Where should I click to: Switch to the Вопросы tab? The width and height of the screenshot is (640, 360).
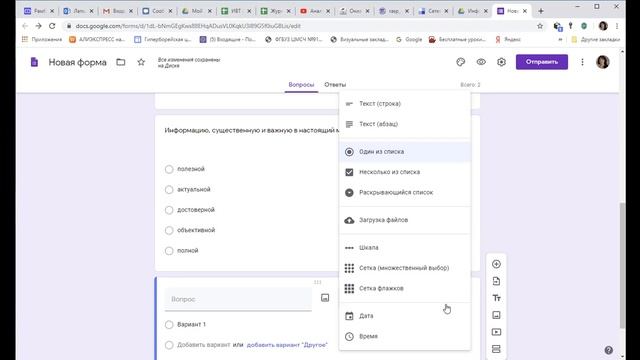tap(301, 84)
